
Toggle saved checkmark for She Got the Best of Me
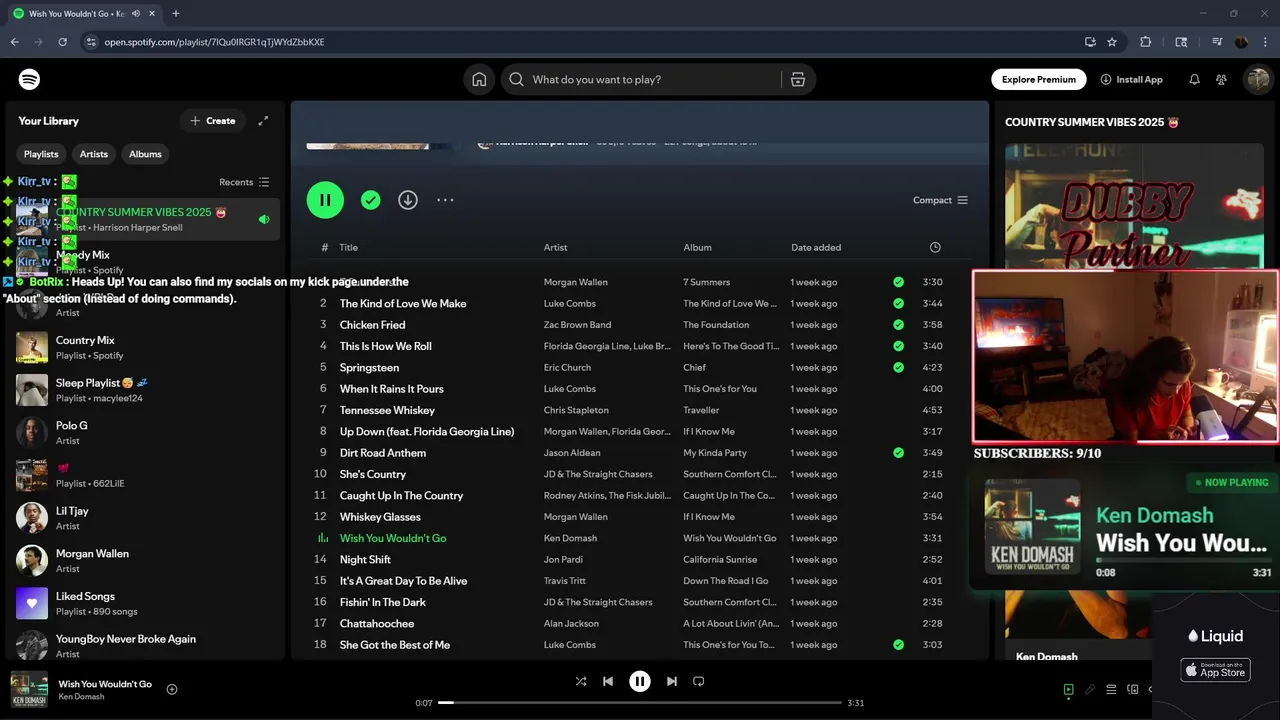pyautogui.click(x=899, y=645)
